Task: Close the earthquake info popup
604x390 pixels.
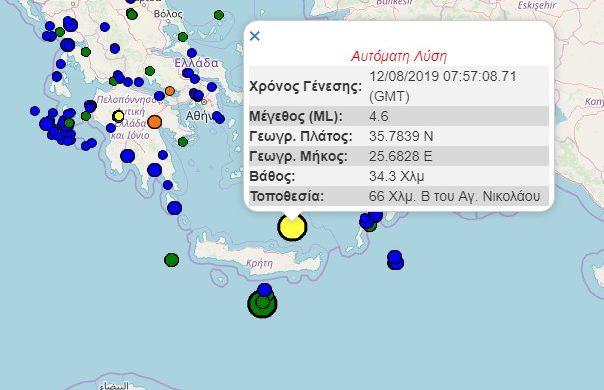Action: [255, 36]
